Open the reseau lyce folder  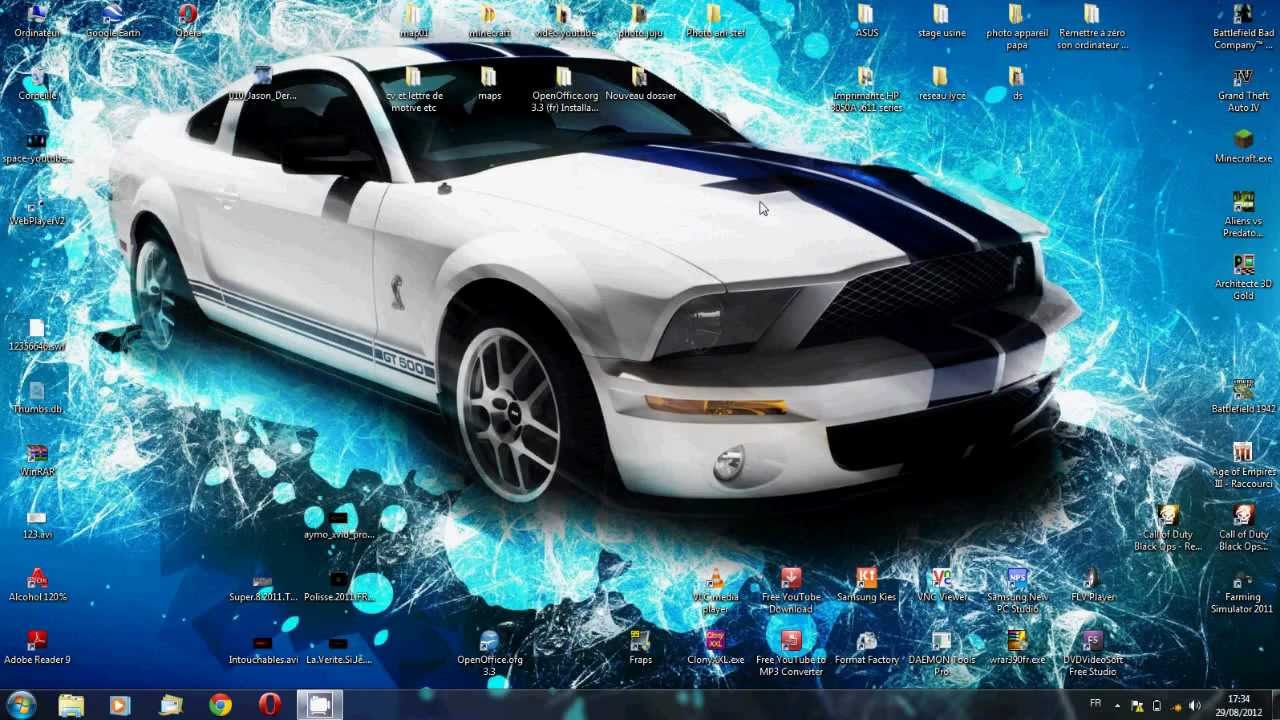(x=942, y=84)
